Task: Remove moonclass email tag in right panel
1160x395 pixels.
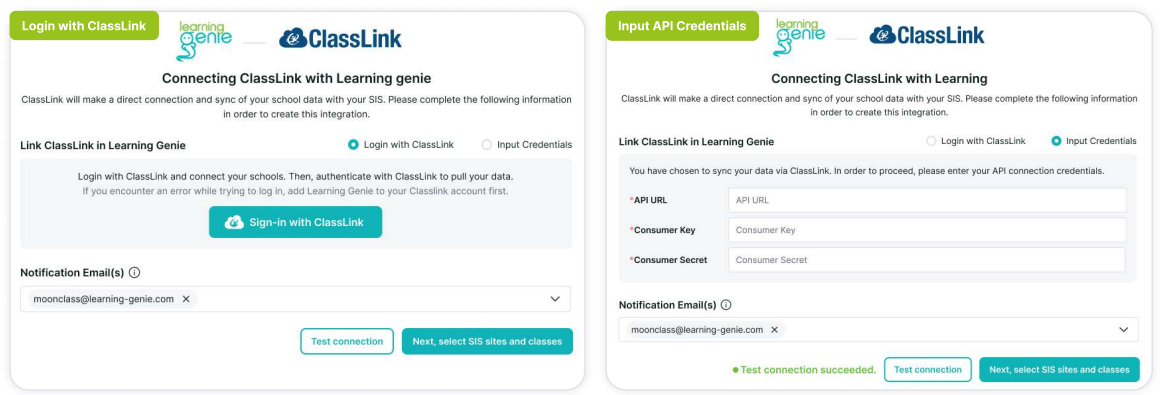Action: pyautogui.click(x=775, y=330)
